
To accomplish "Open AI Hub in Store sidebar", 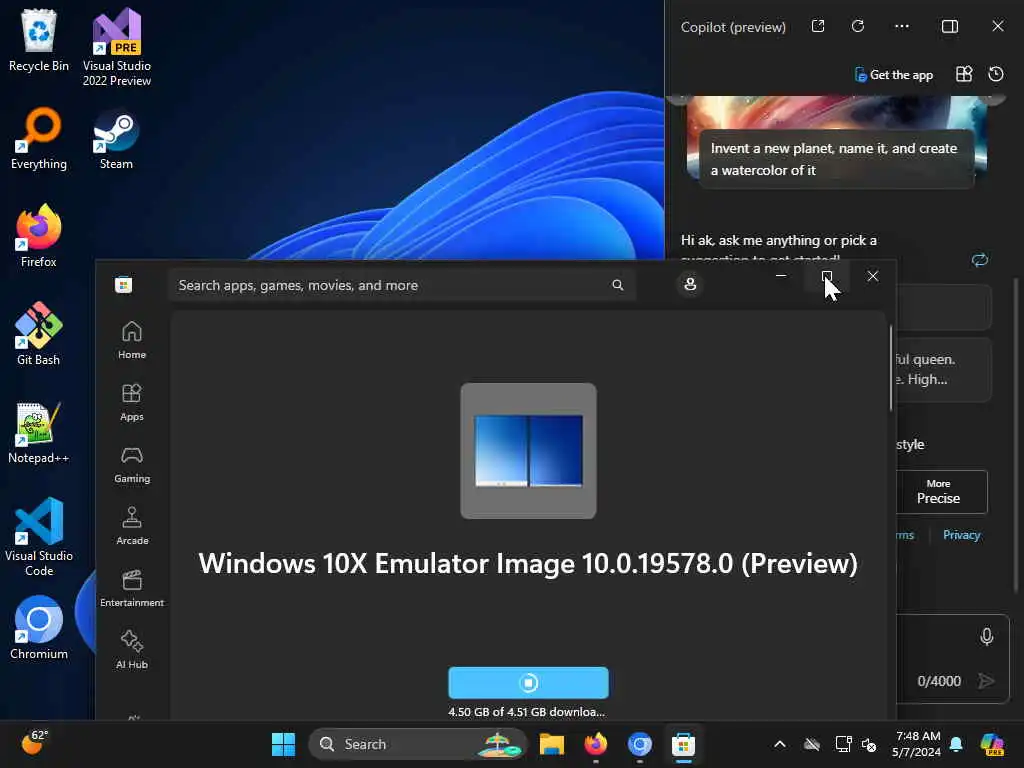I will tap(132, 650).
